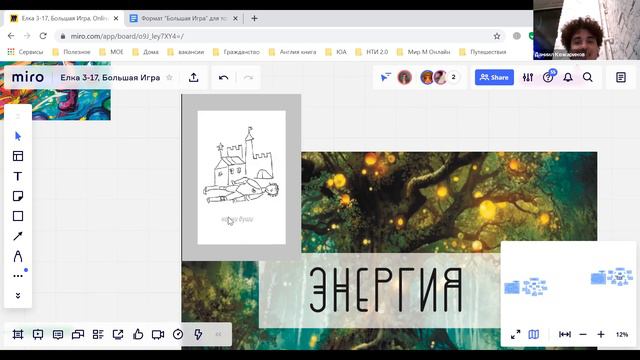Show the 2 additional collaborators
The image size is (640, 360).
pyautogui.click(x=453, y=77)
